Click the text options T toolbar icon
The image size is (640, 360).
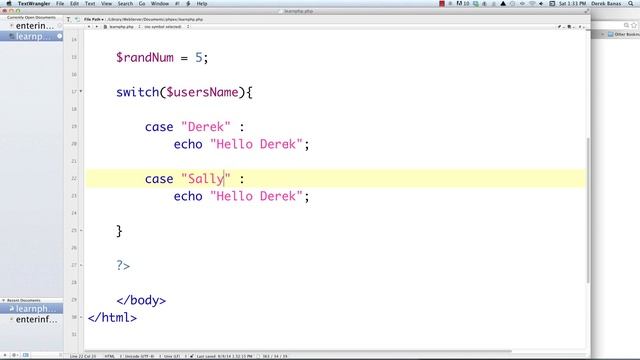(x=68, y=19)
